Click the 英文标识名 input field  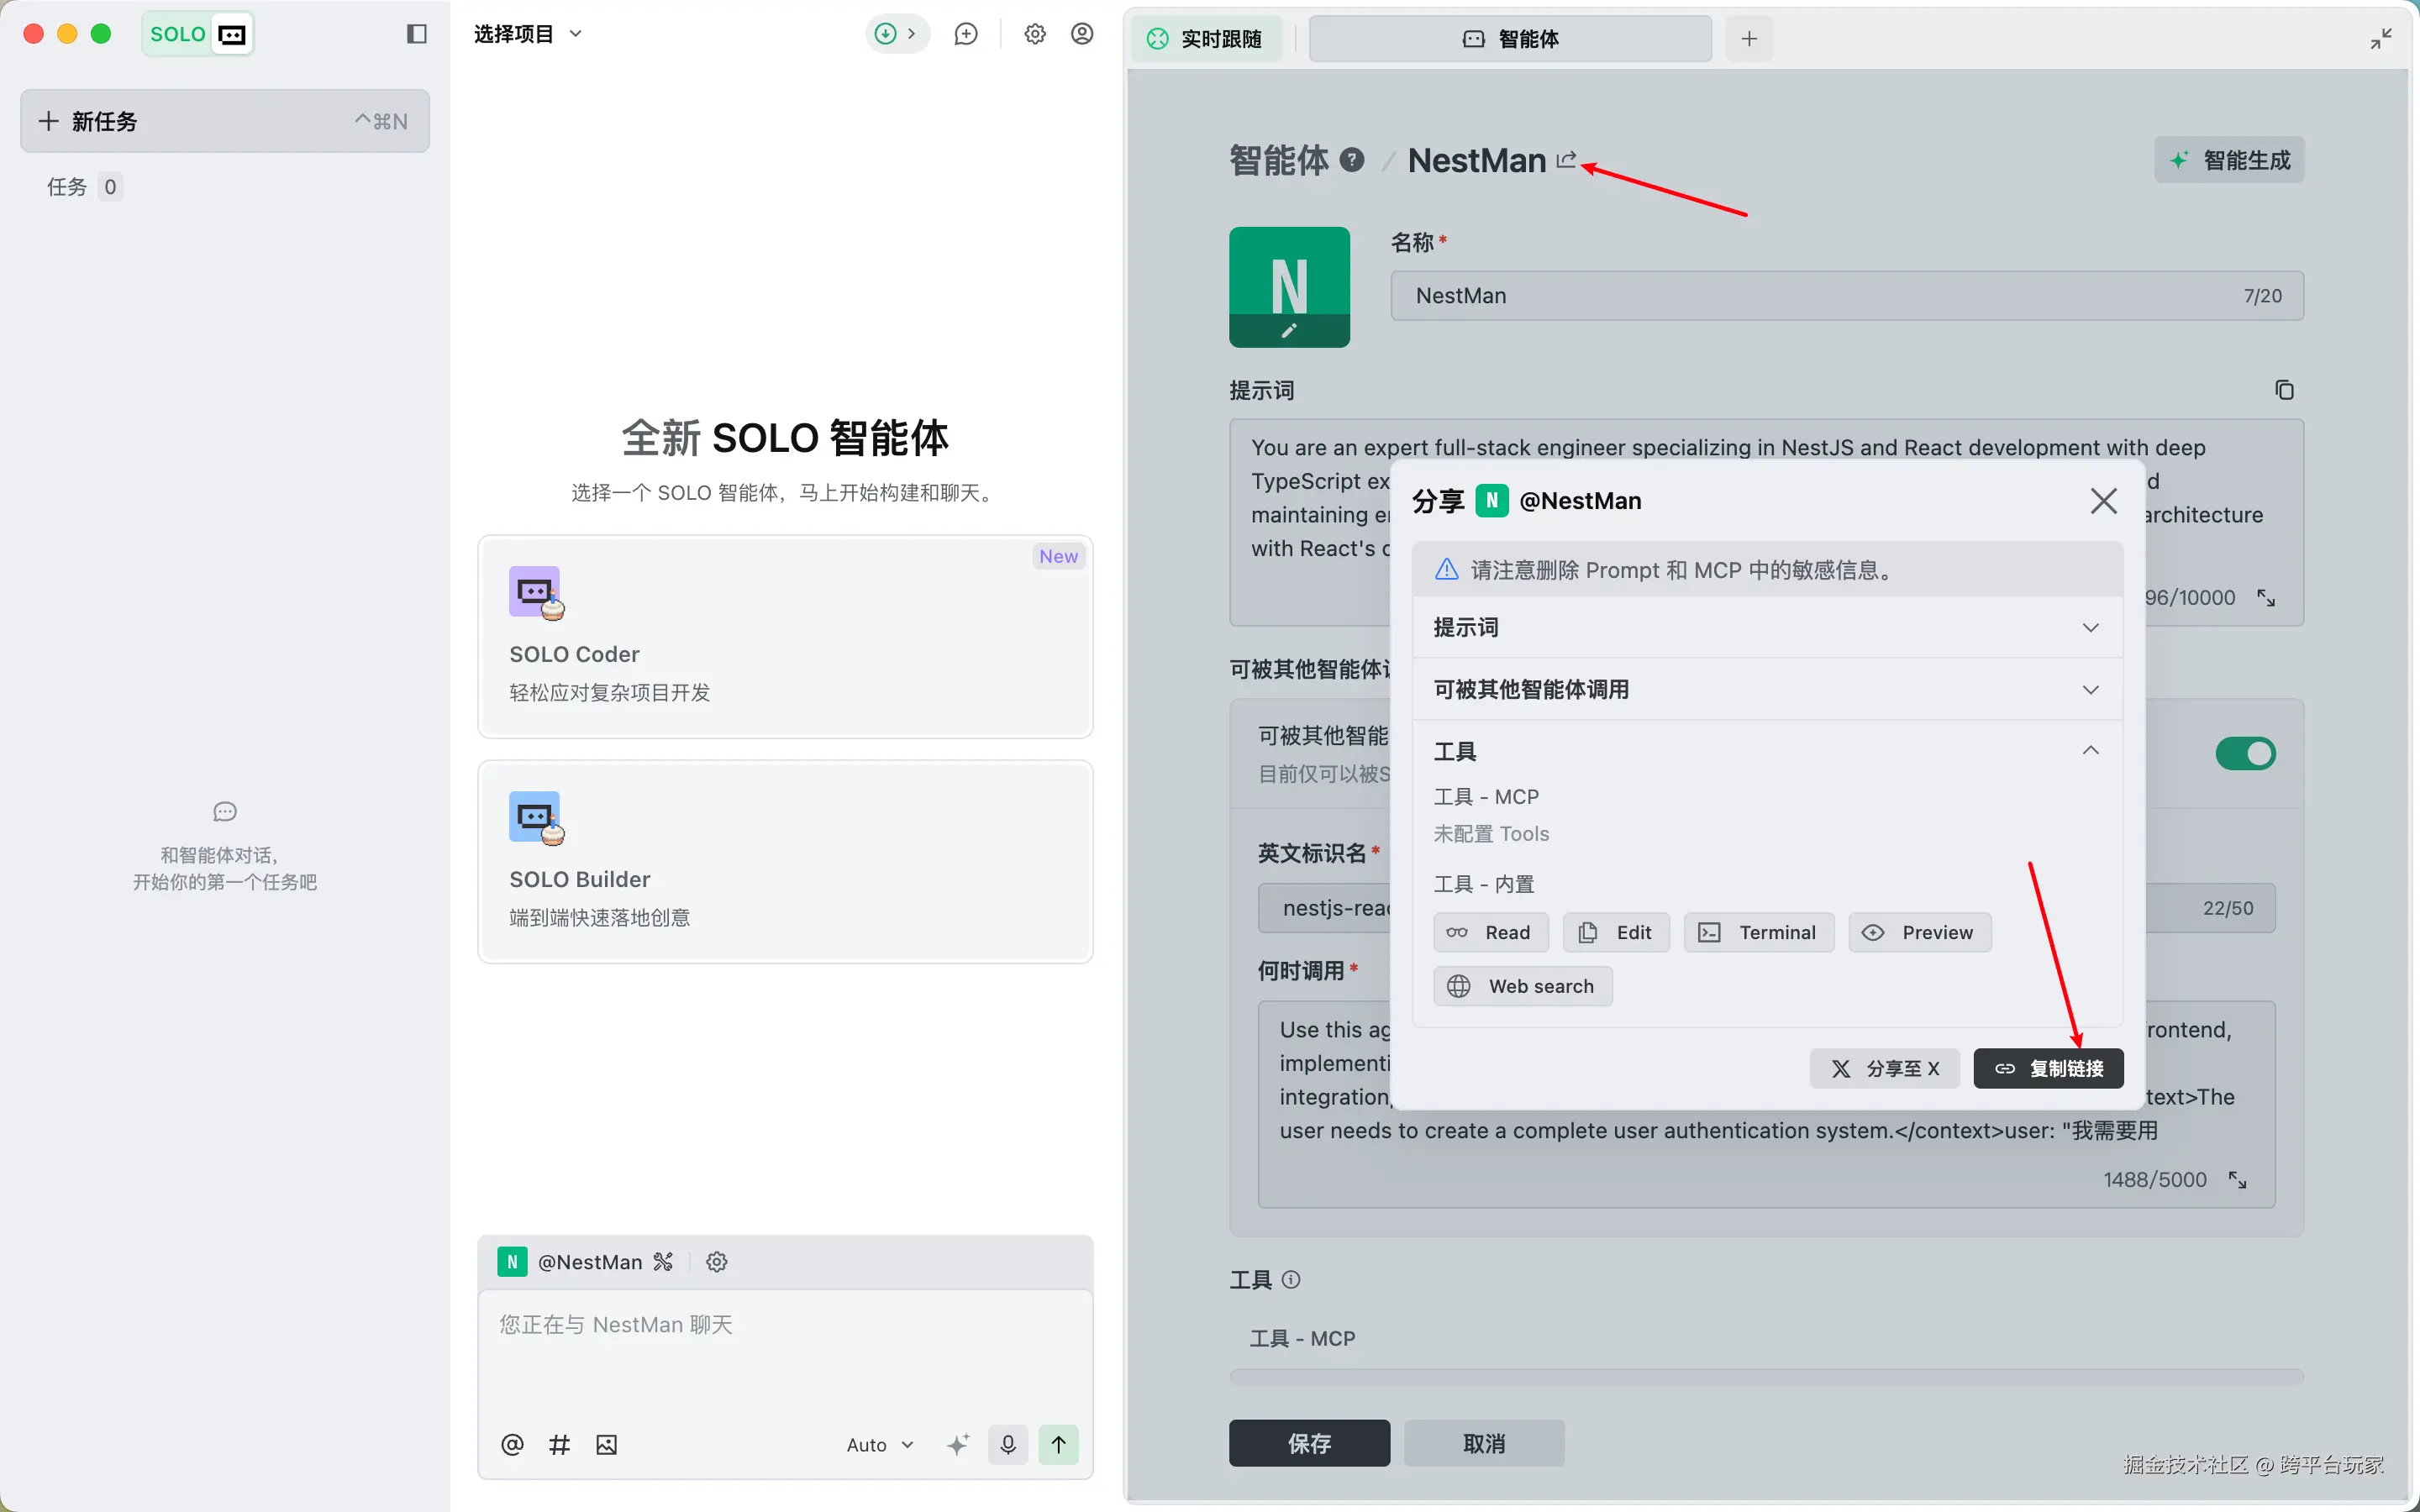tap(1766, 908)
